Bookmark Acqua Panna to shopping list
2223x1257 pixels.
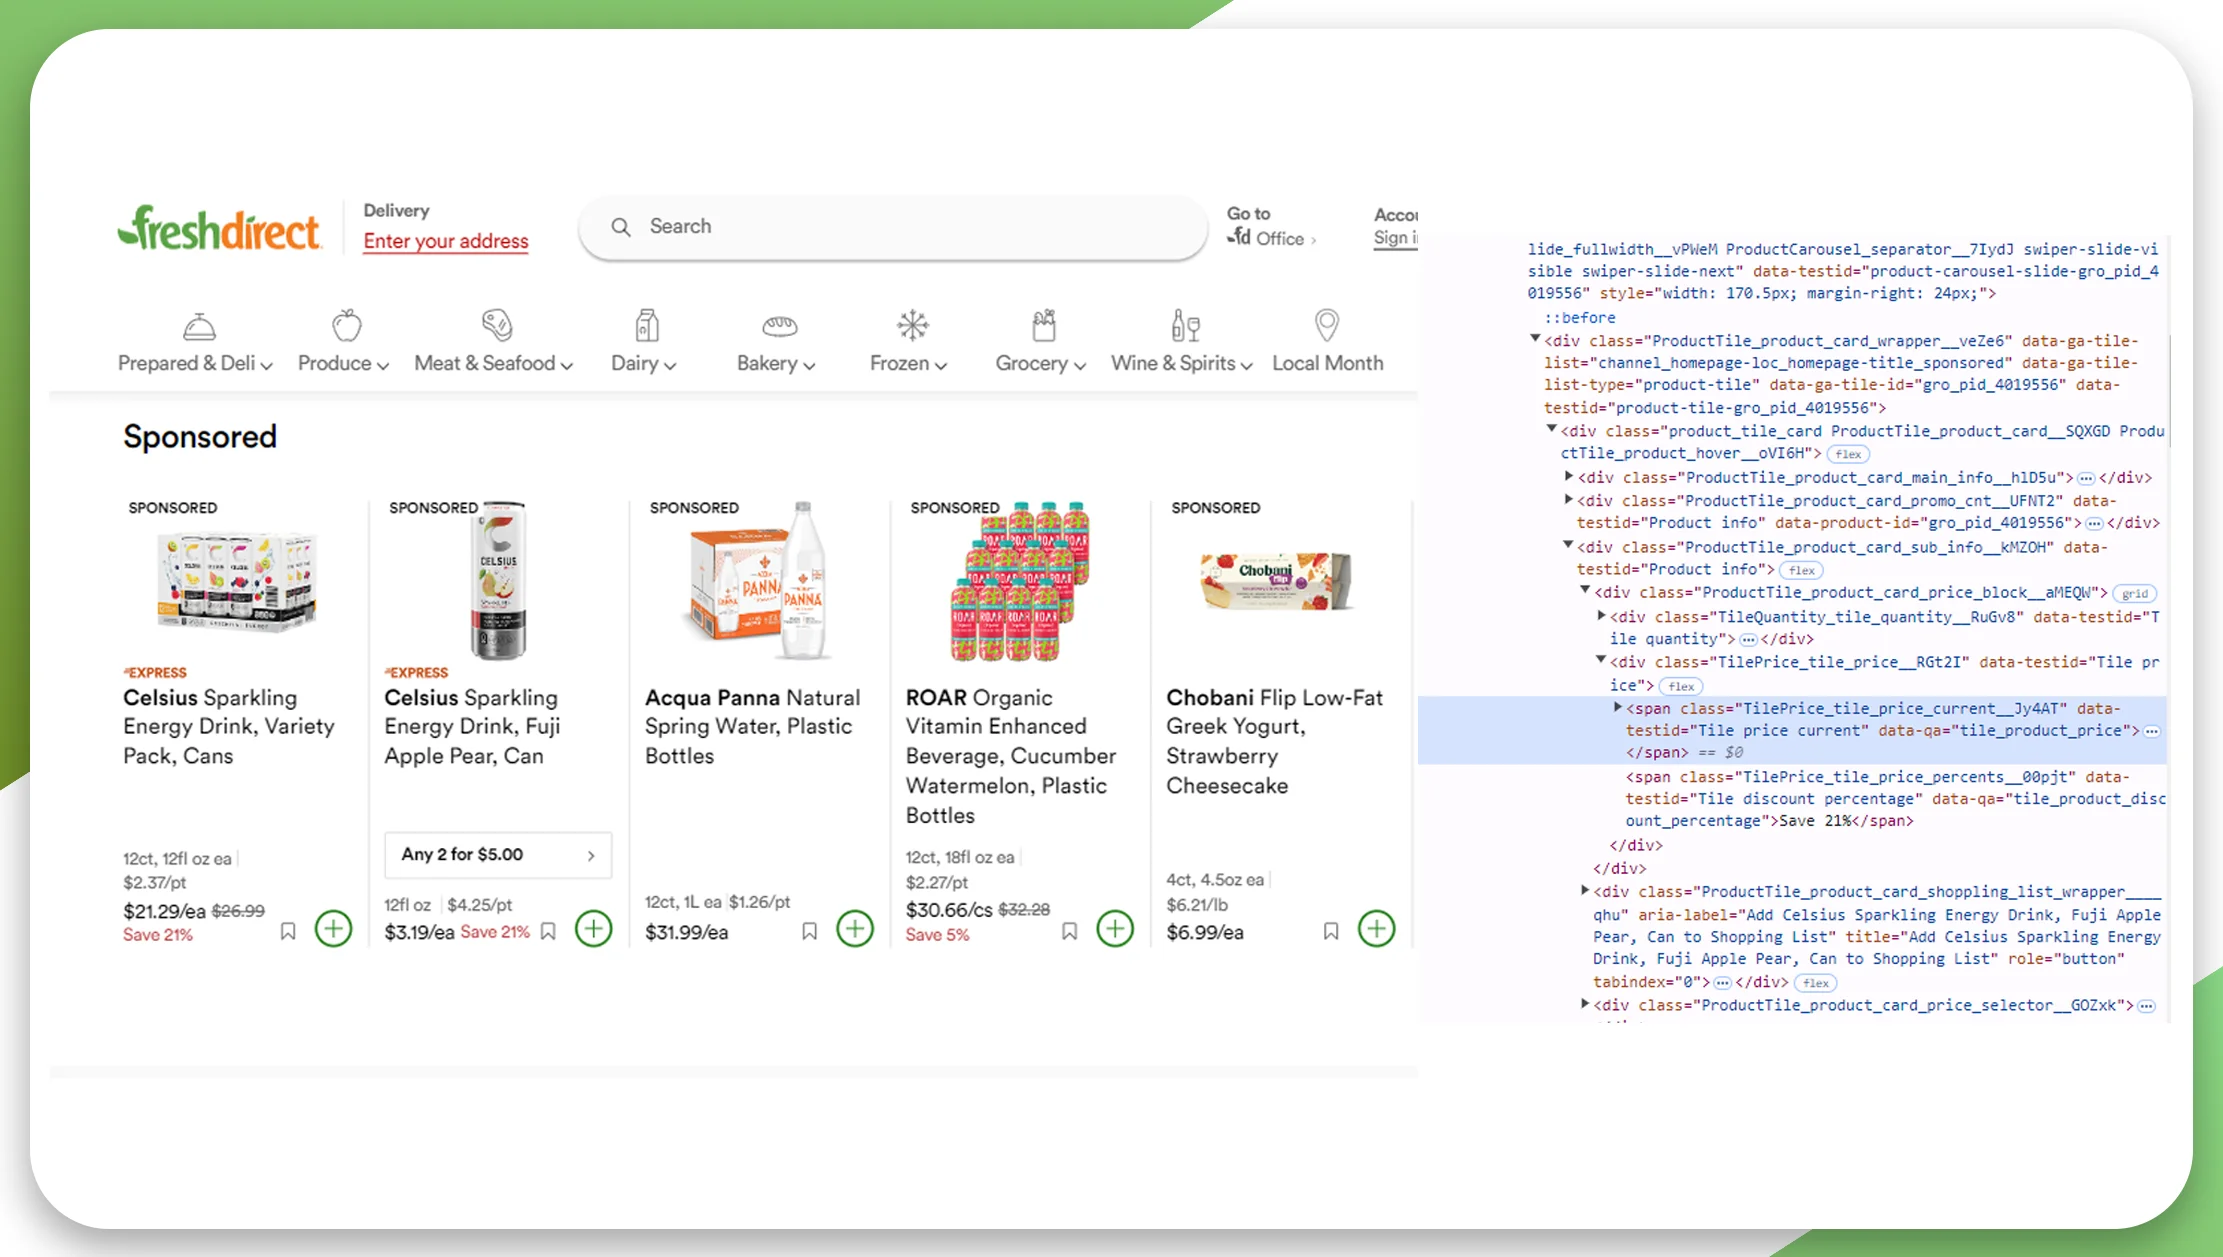click(810, 931)
